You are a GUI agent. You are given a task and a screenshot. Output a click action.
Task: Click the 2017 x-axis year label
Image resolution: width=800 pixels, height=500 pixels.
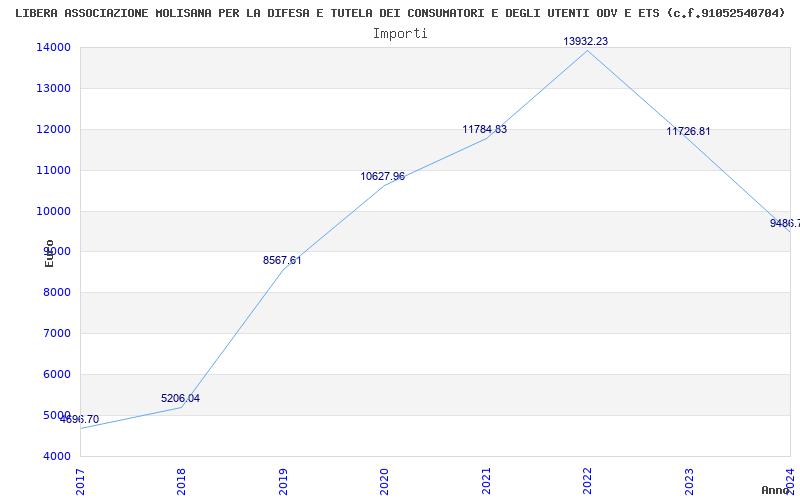coord(81,481)
